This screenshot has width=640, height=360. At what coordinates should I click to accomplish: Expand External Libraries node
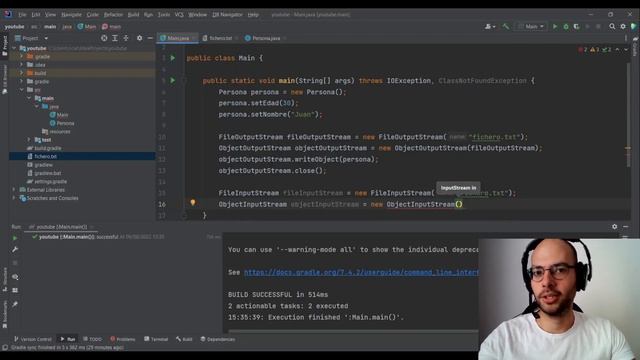[x=14, y=190]
